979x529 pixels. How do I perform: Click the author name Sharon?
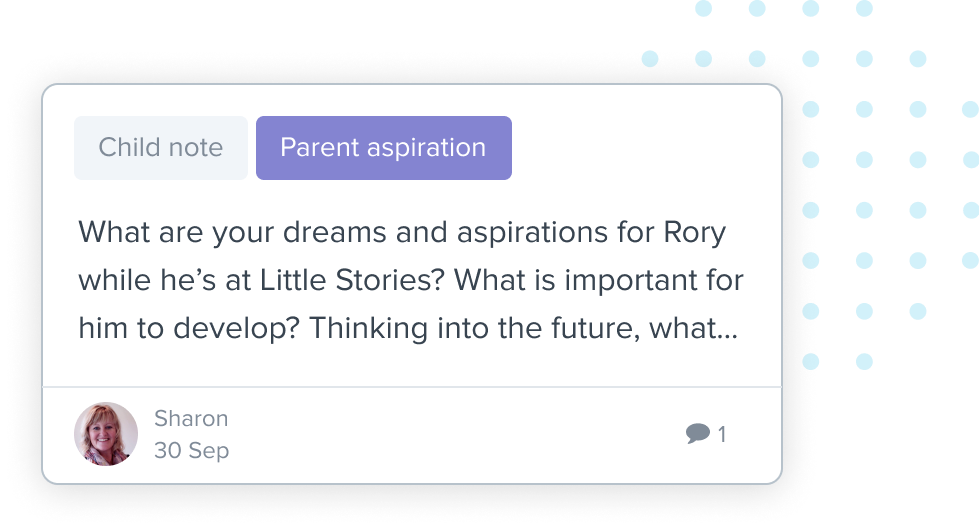coord(191,419)
